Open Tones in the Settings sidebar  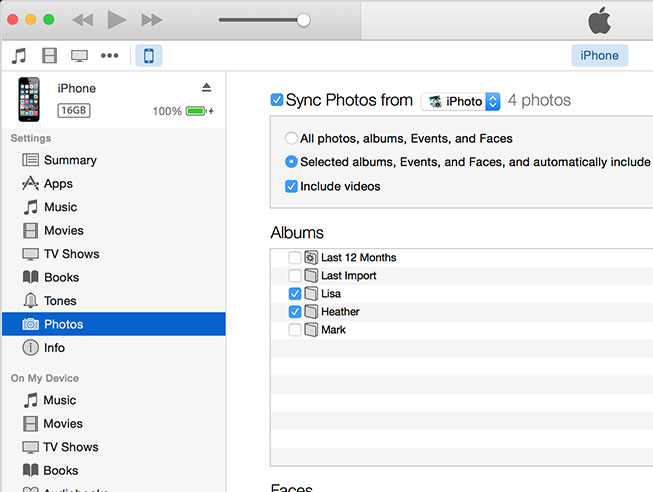tap(60, 301)
